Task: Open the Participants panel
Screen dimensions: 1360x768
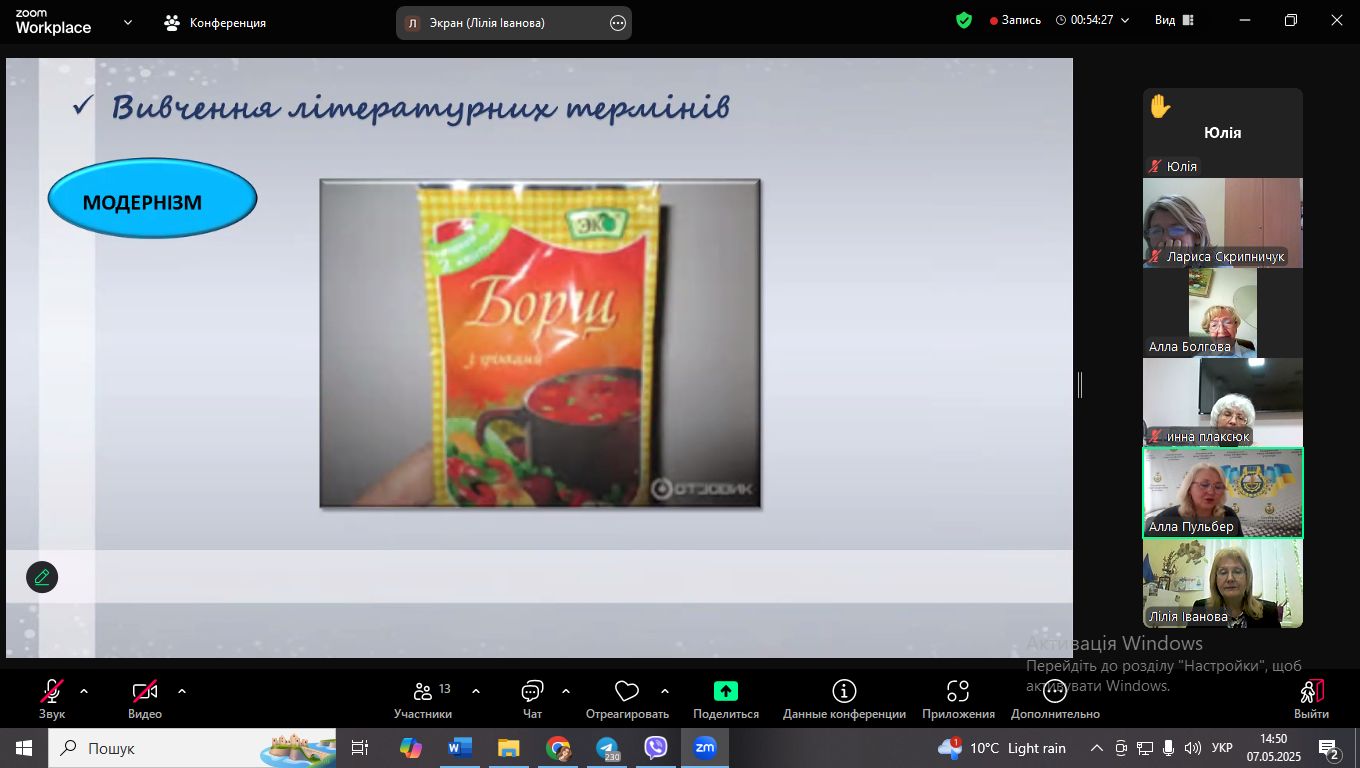Action: click(x=423, y=699)
